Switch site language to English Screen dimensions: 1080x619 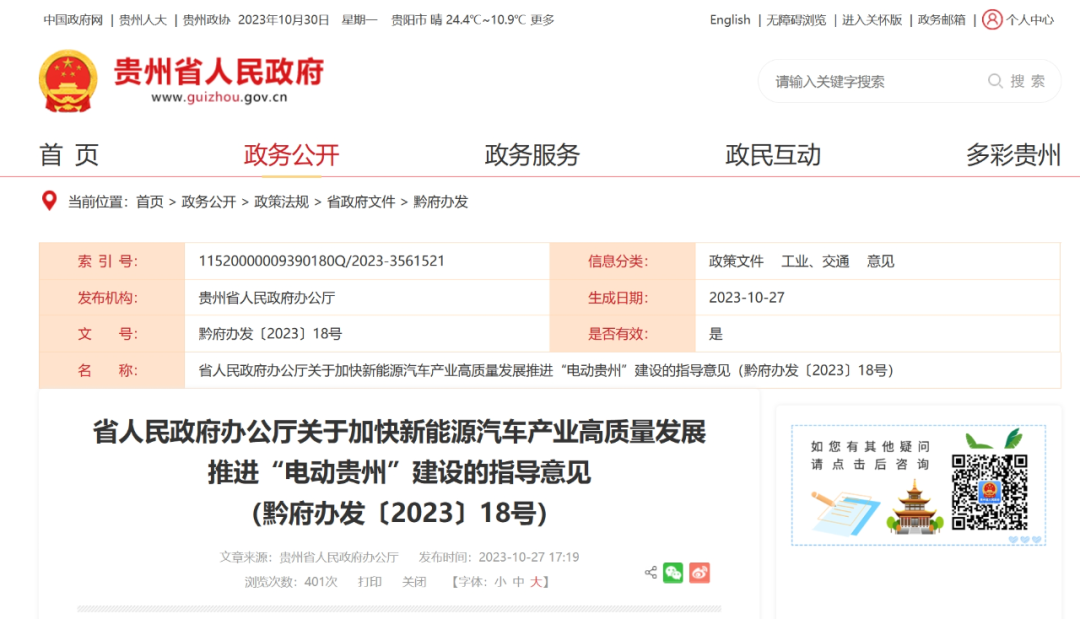click(730, 19)
